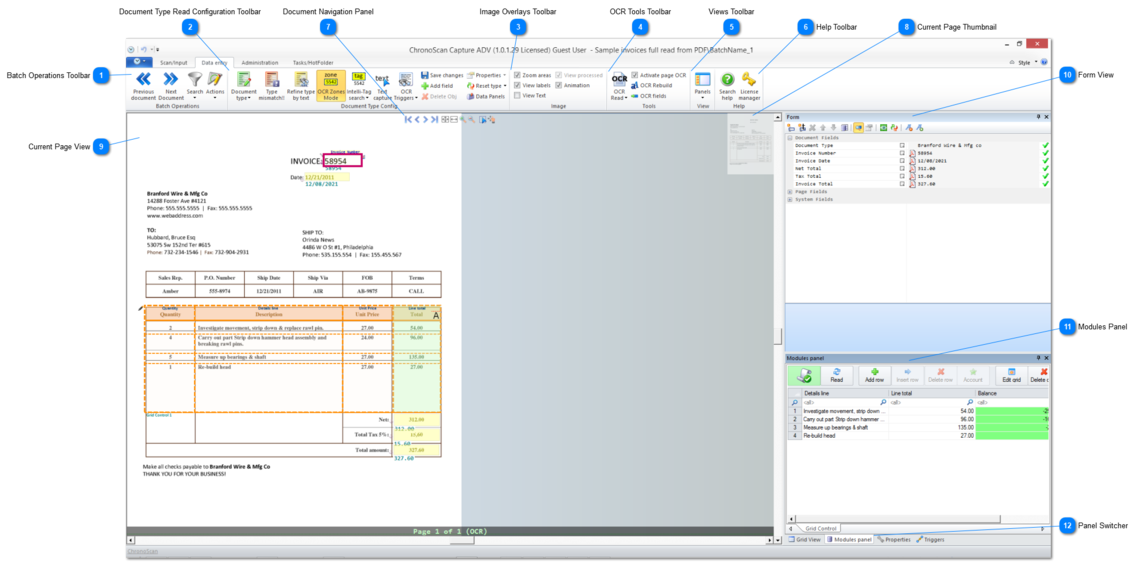
Task: Click the Details line column header
Action: pyautogui.click(x=844, y=393)
